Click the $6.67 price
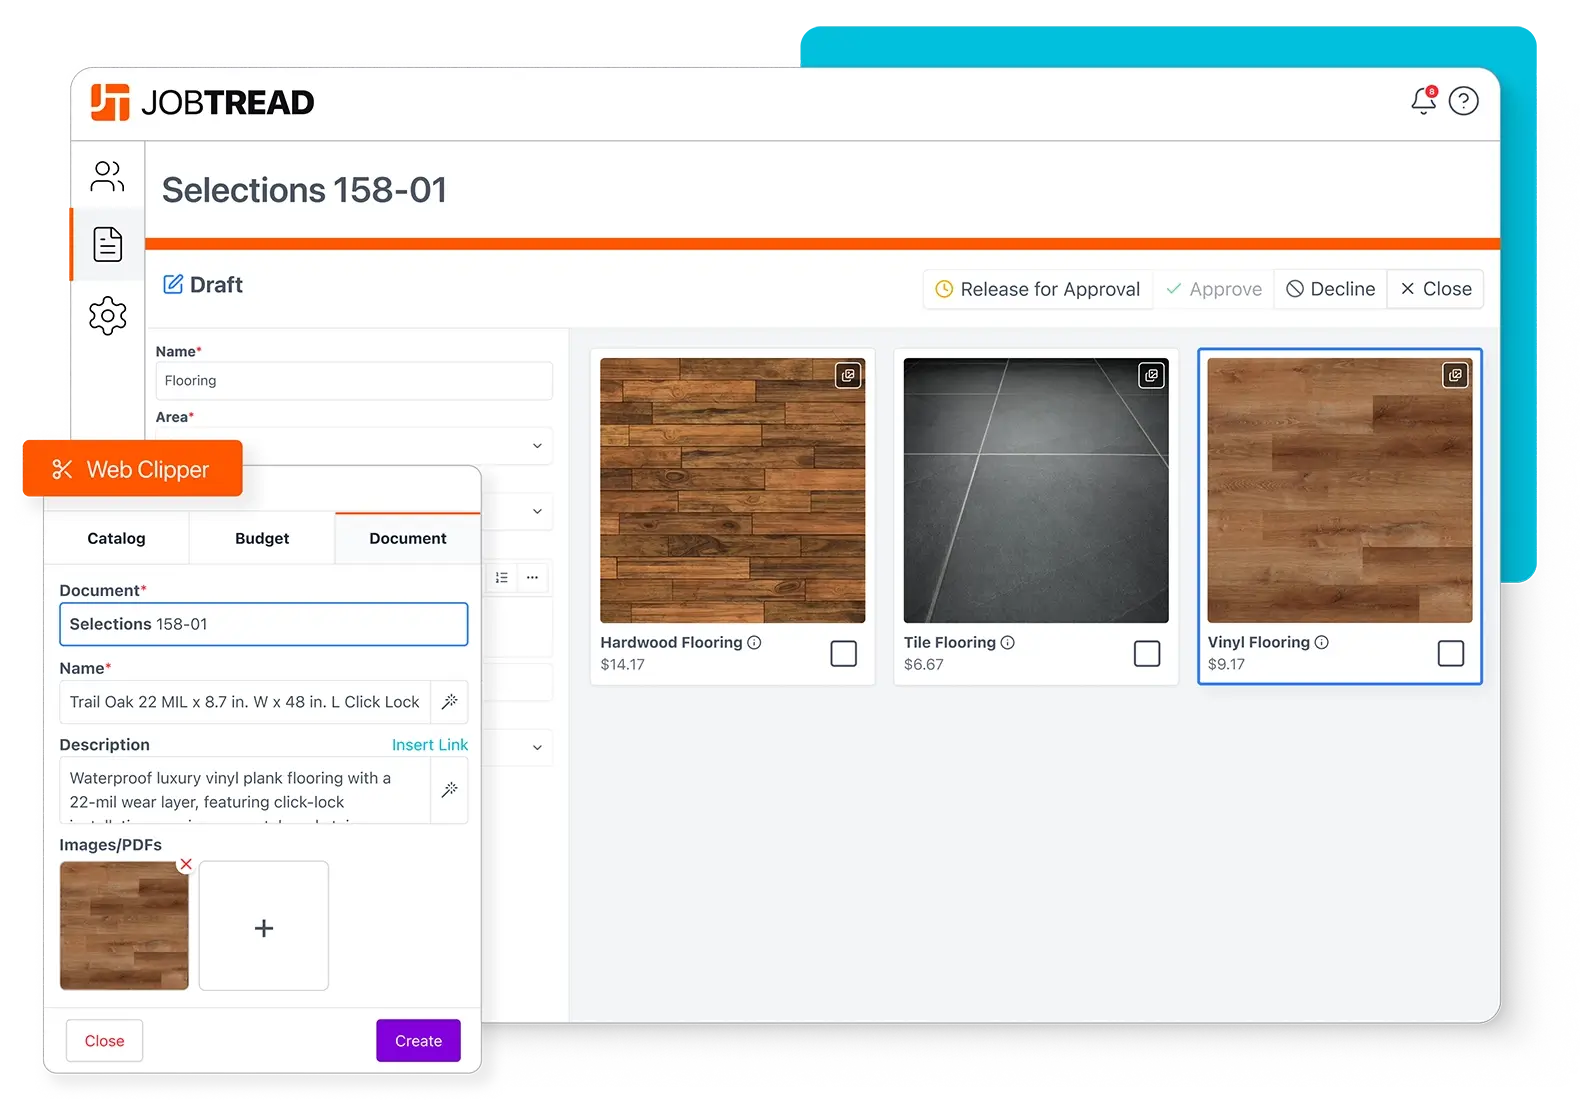This screenshot has height=1100, width=1580. pos(924,664)
